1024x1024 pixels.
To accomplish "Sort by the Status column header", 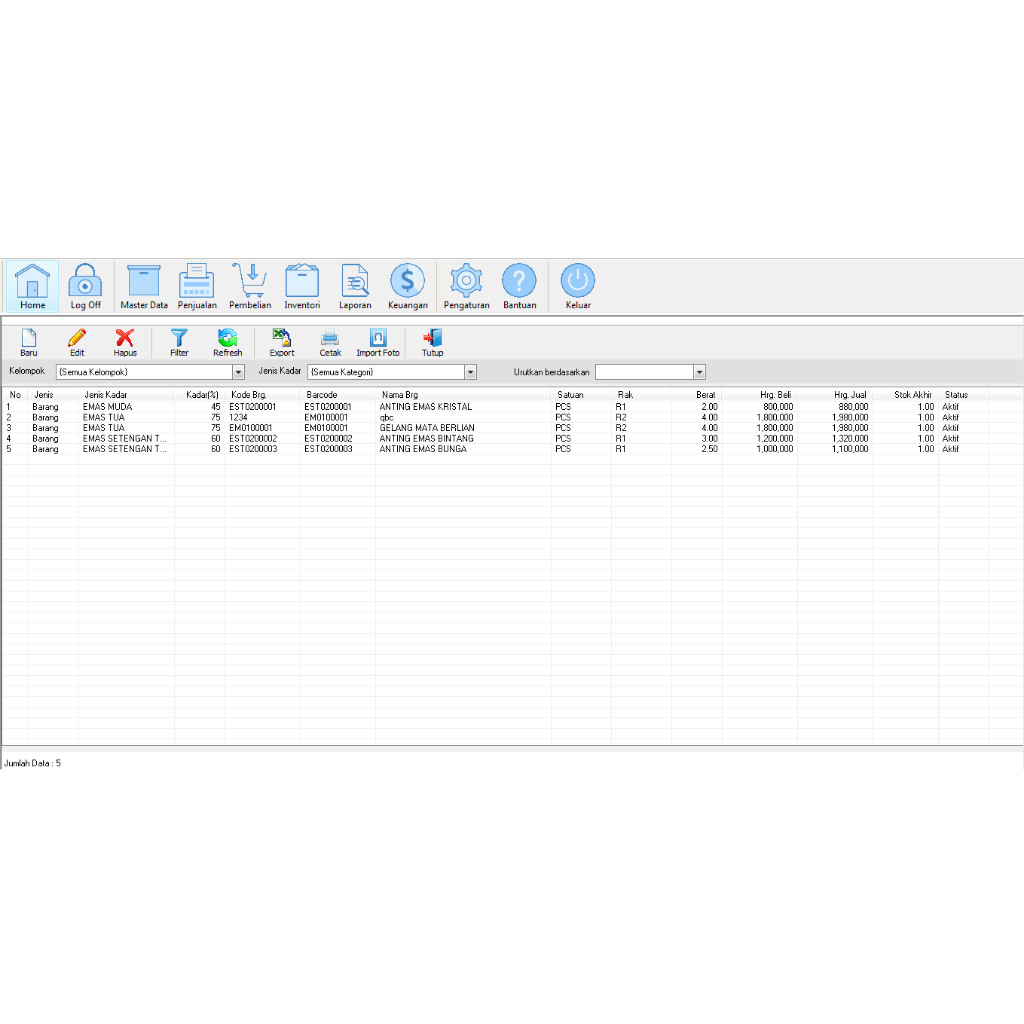I will tap(963, 394).
